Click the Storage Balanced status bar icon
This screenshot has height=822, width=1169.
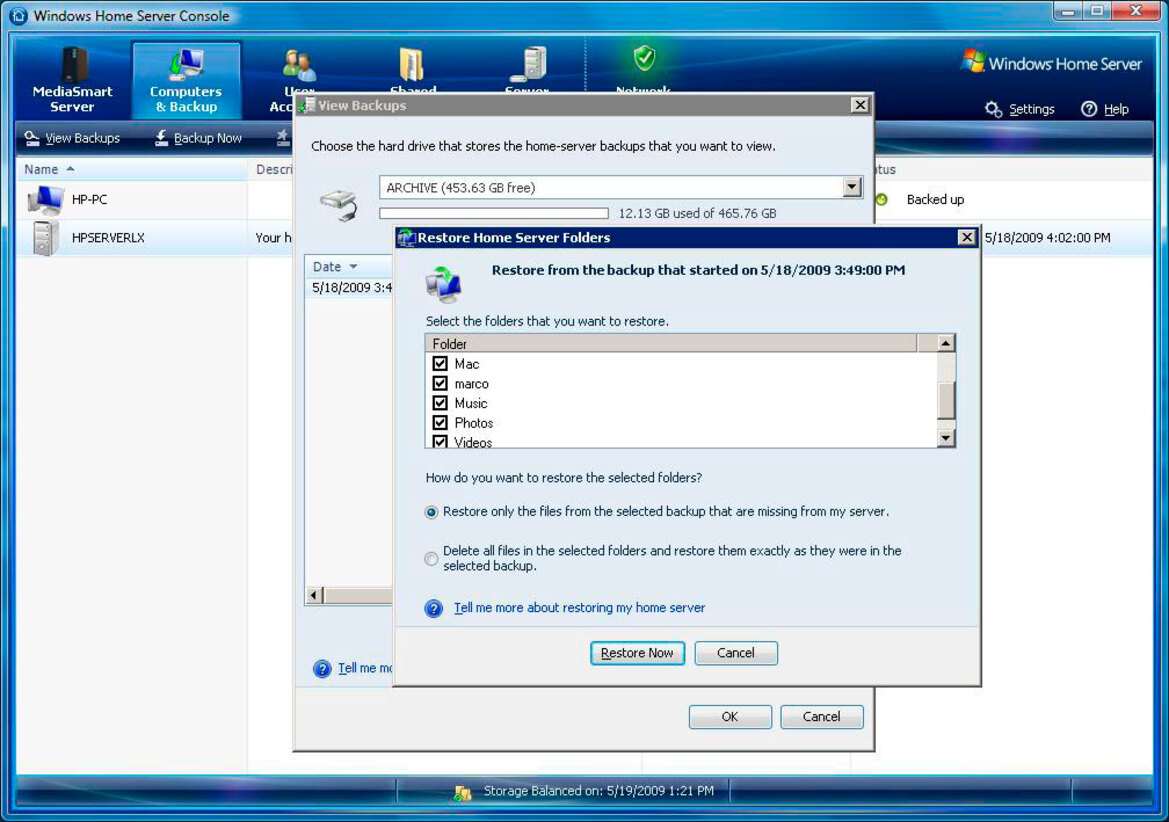(x=462, y=792)
